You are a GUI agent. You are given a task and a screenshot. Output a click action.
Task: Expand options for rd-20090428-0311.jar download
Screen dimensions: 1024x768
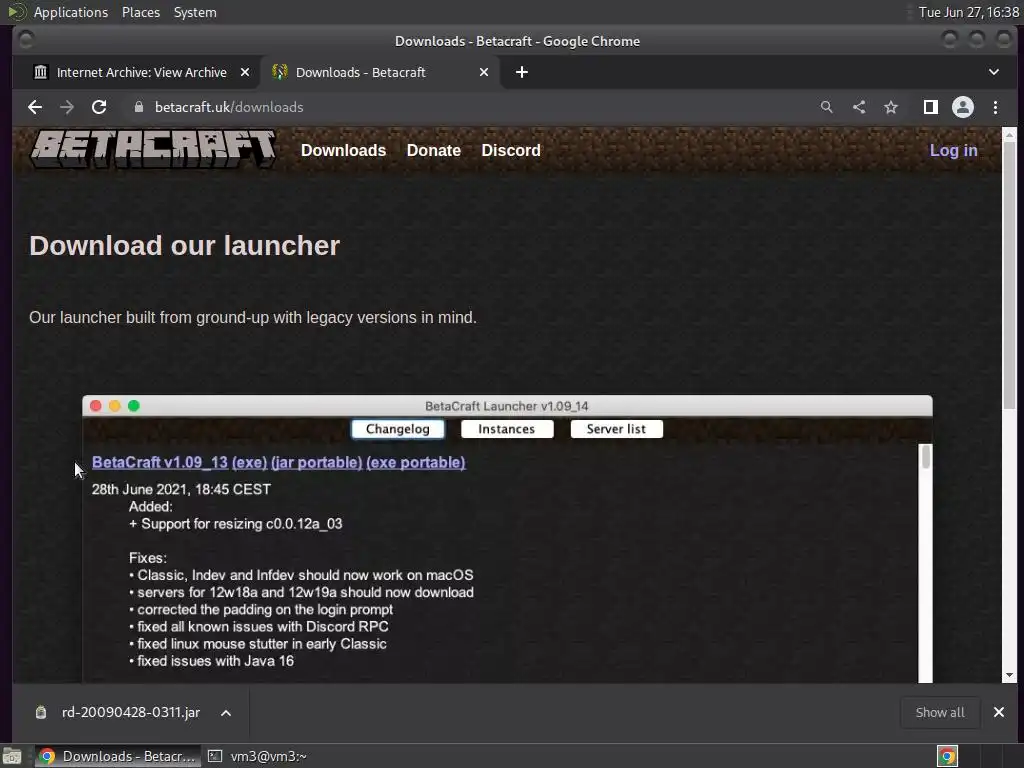[x=226, y=712]
